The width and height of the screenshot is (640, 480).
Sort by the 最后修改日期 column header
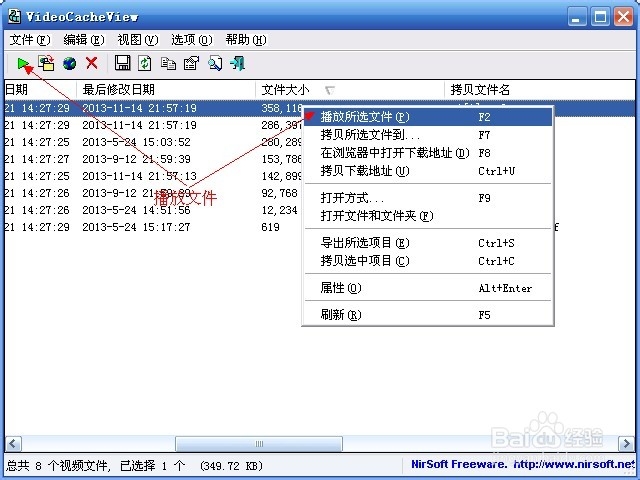[x=166, y=89]
